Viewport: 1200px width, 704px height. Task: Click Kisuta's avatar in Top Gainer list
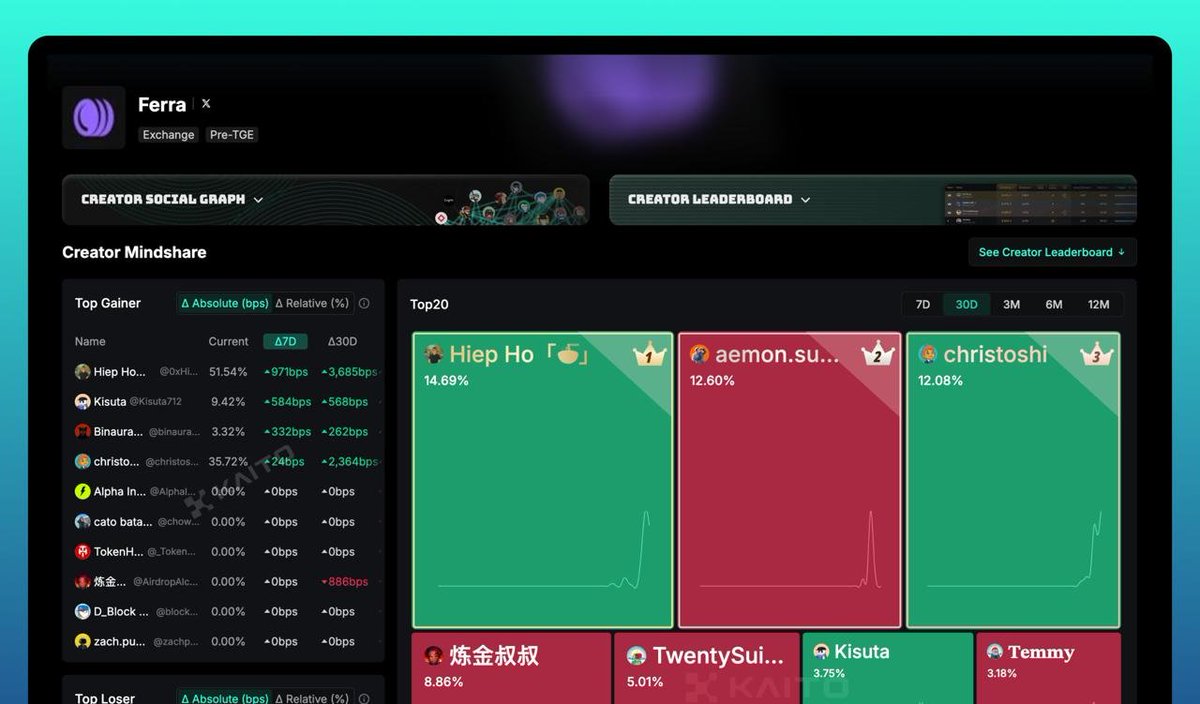pyautogui.click(x=83, y=402)
